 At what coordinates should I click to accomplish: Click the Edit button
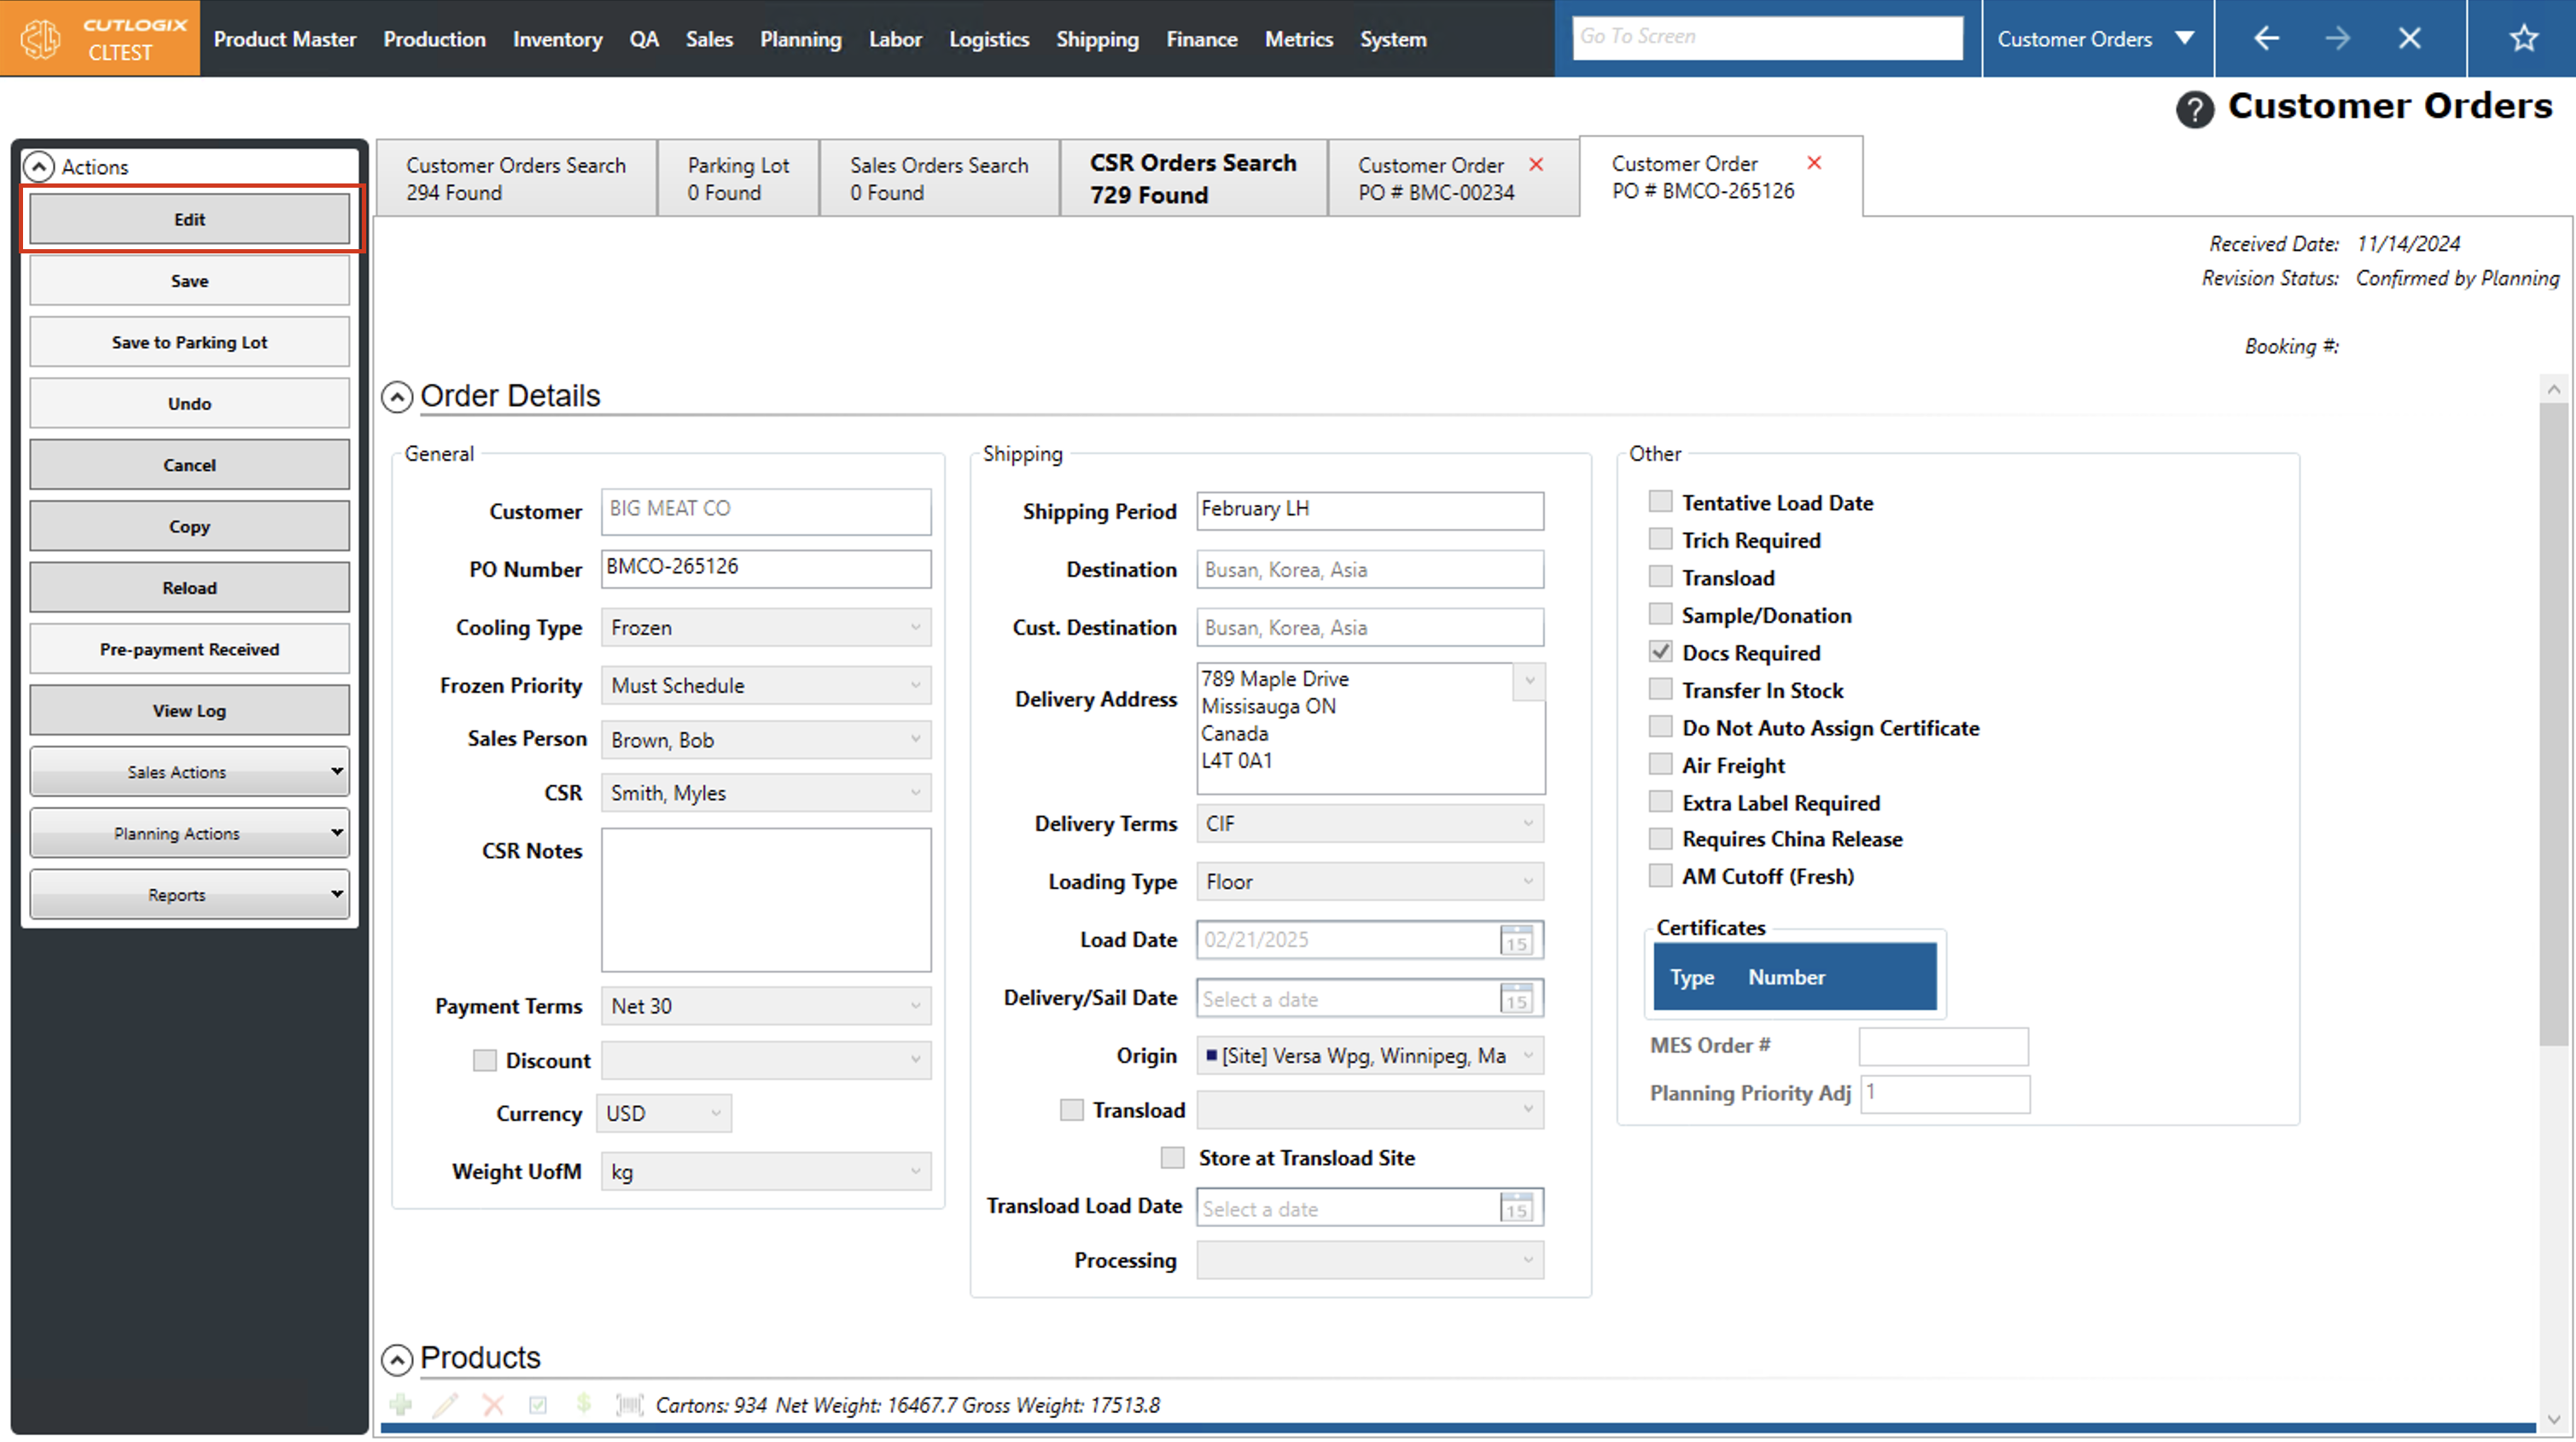189,219
